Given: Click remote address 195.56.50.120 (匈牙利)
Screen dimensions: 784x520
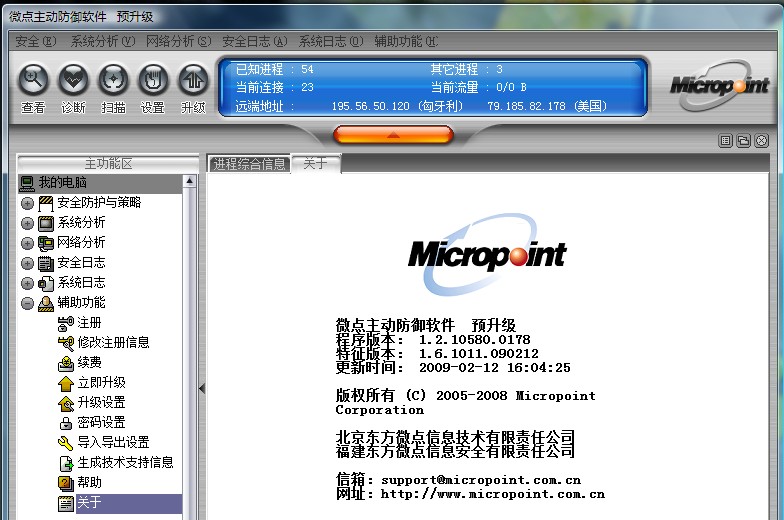Looking at the screenshot, I should coord(398,106).
